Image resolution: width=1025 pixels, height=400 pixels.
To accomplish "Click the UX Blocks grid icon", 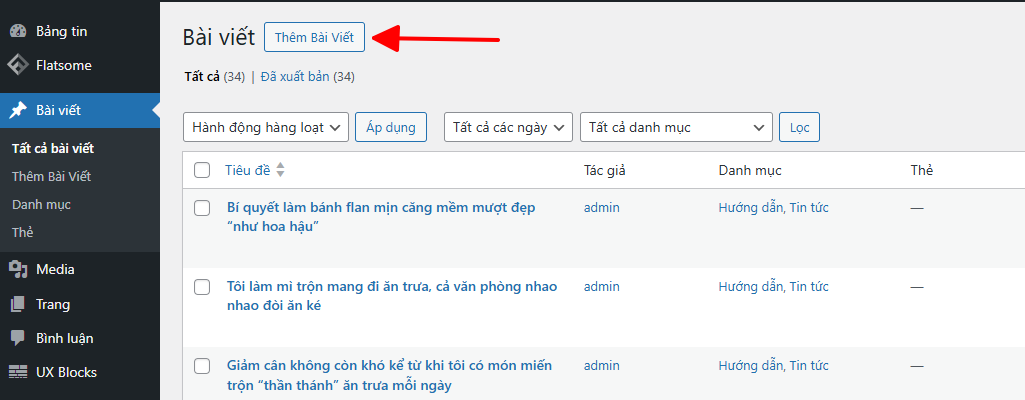I will pyautogui.click(x=18, y=372).
